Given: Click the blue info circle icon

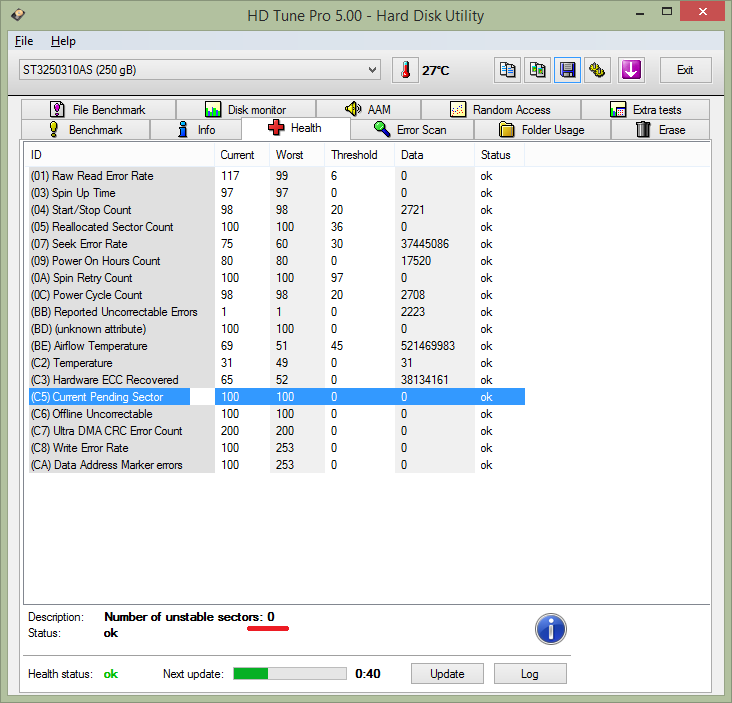Looking at the screenshot, I should coord(550,628).
